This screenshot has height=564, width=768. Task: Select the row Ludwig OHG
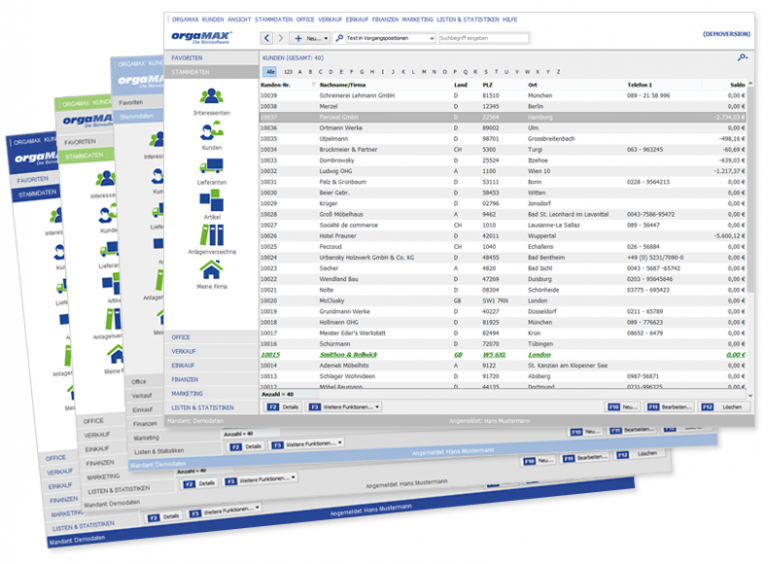pyautogui.click(x=503, y=171)
